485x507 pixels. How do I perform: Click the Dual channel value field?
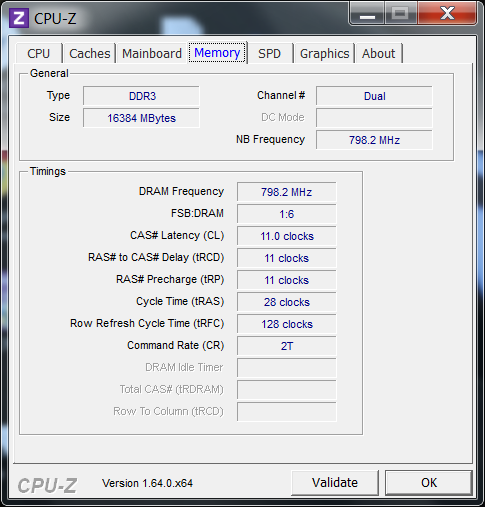click(374, 96)
